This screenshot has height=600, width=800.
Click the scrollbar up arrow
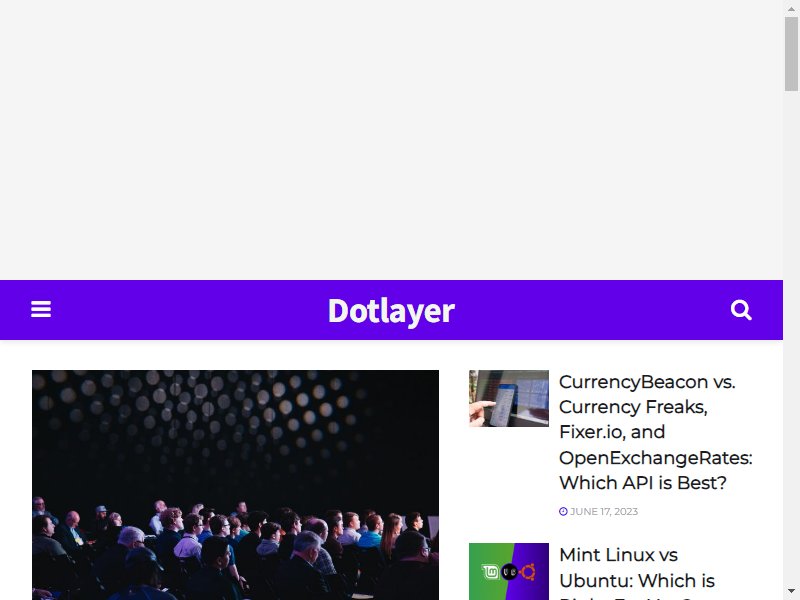[x=791, y=8]
